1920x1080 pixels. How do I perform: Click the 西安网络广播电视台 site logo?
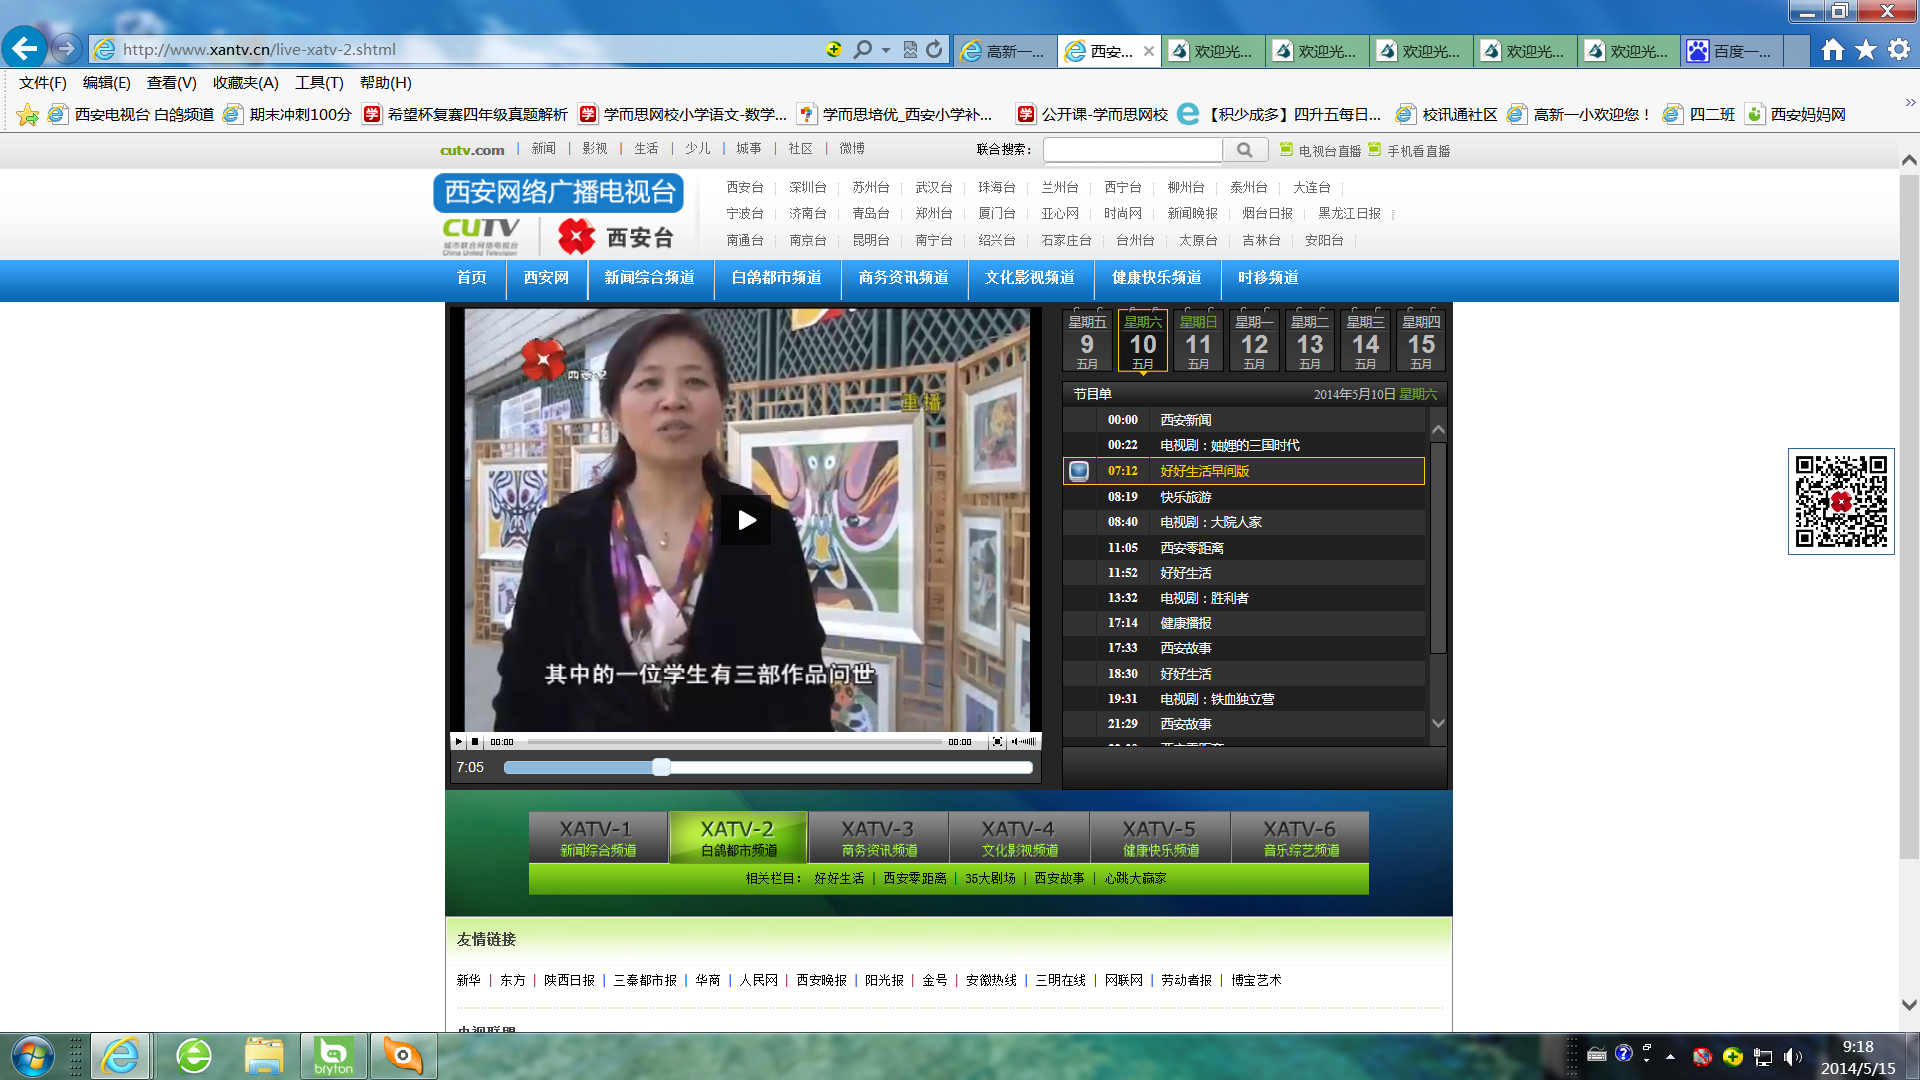(558, 192)
